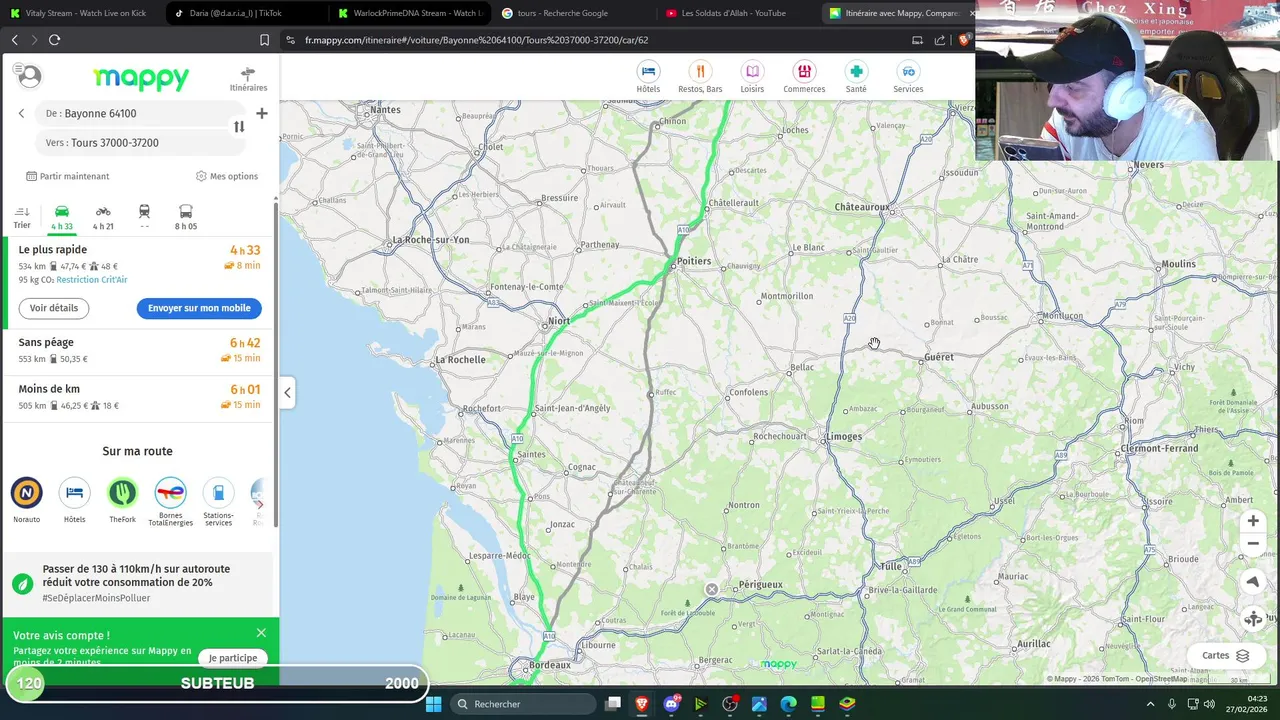Go back with the route arrow
This screenshot has width=1280, height=720.
21,113
